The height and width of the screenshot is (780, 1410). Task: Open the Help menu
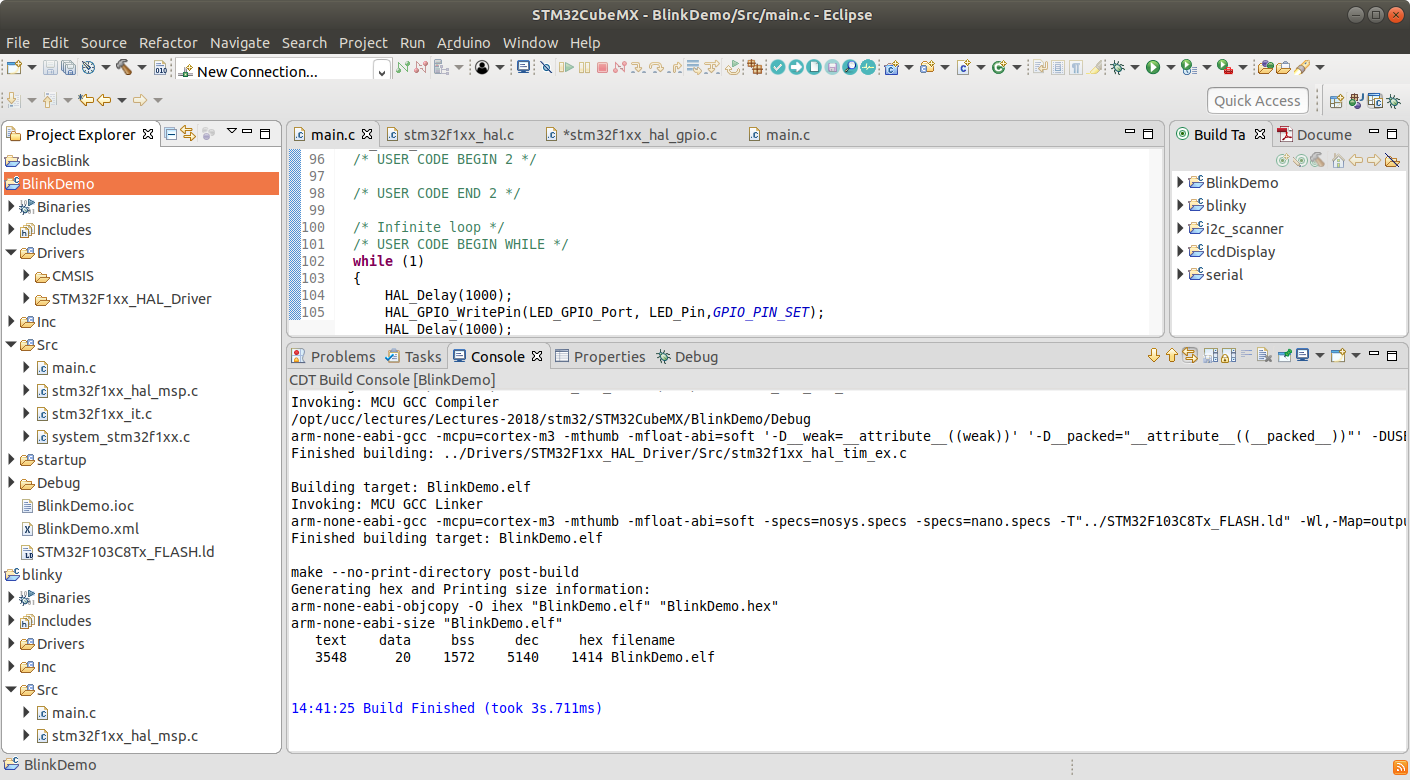[x=585, y=43]
